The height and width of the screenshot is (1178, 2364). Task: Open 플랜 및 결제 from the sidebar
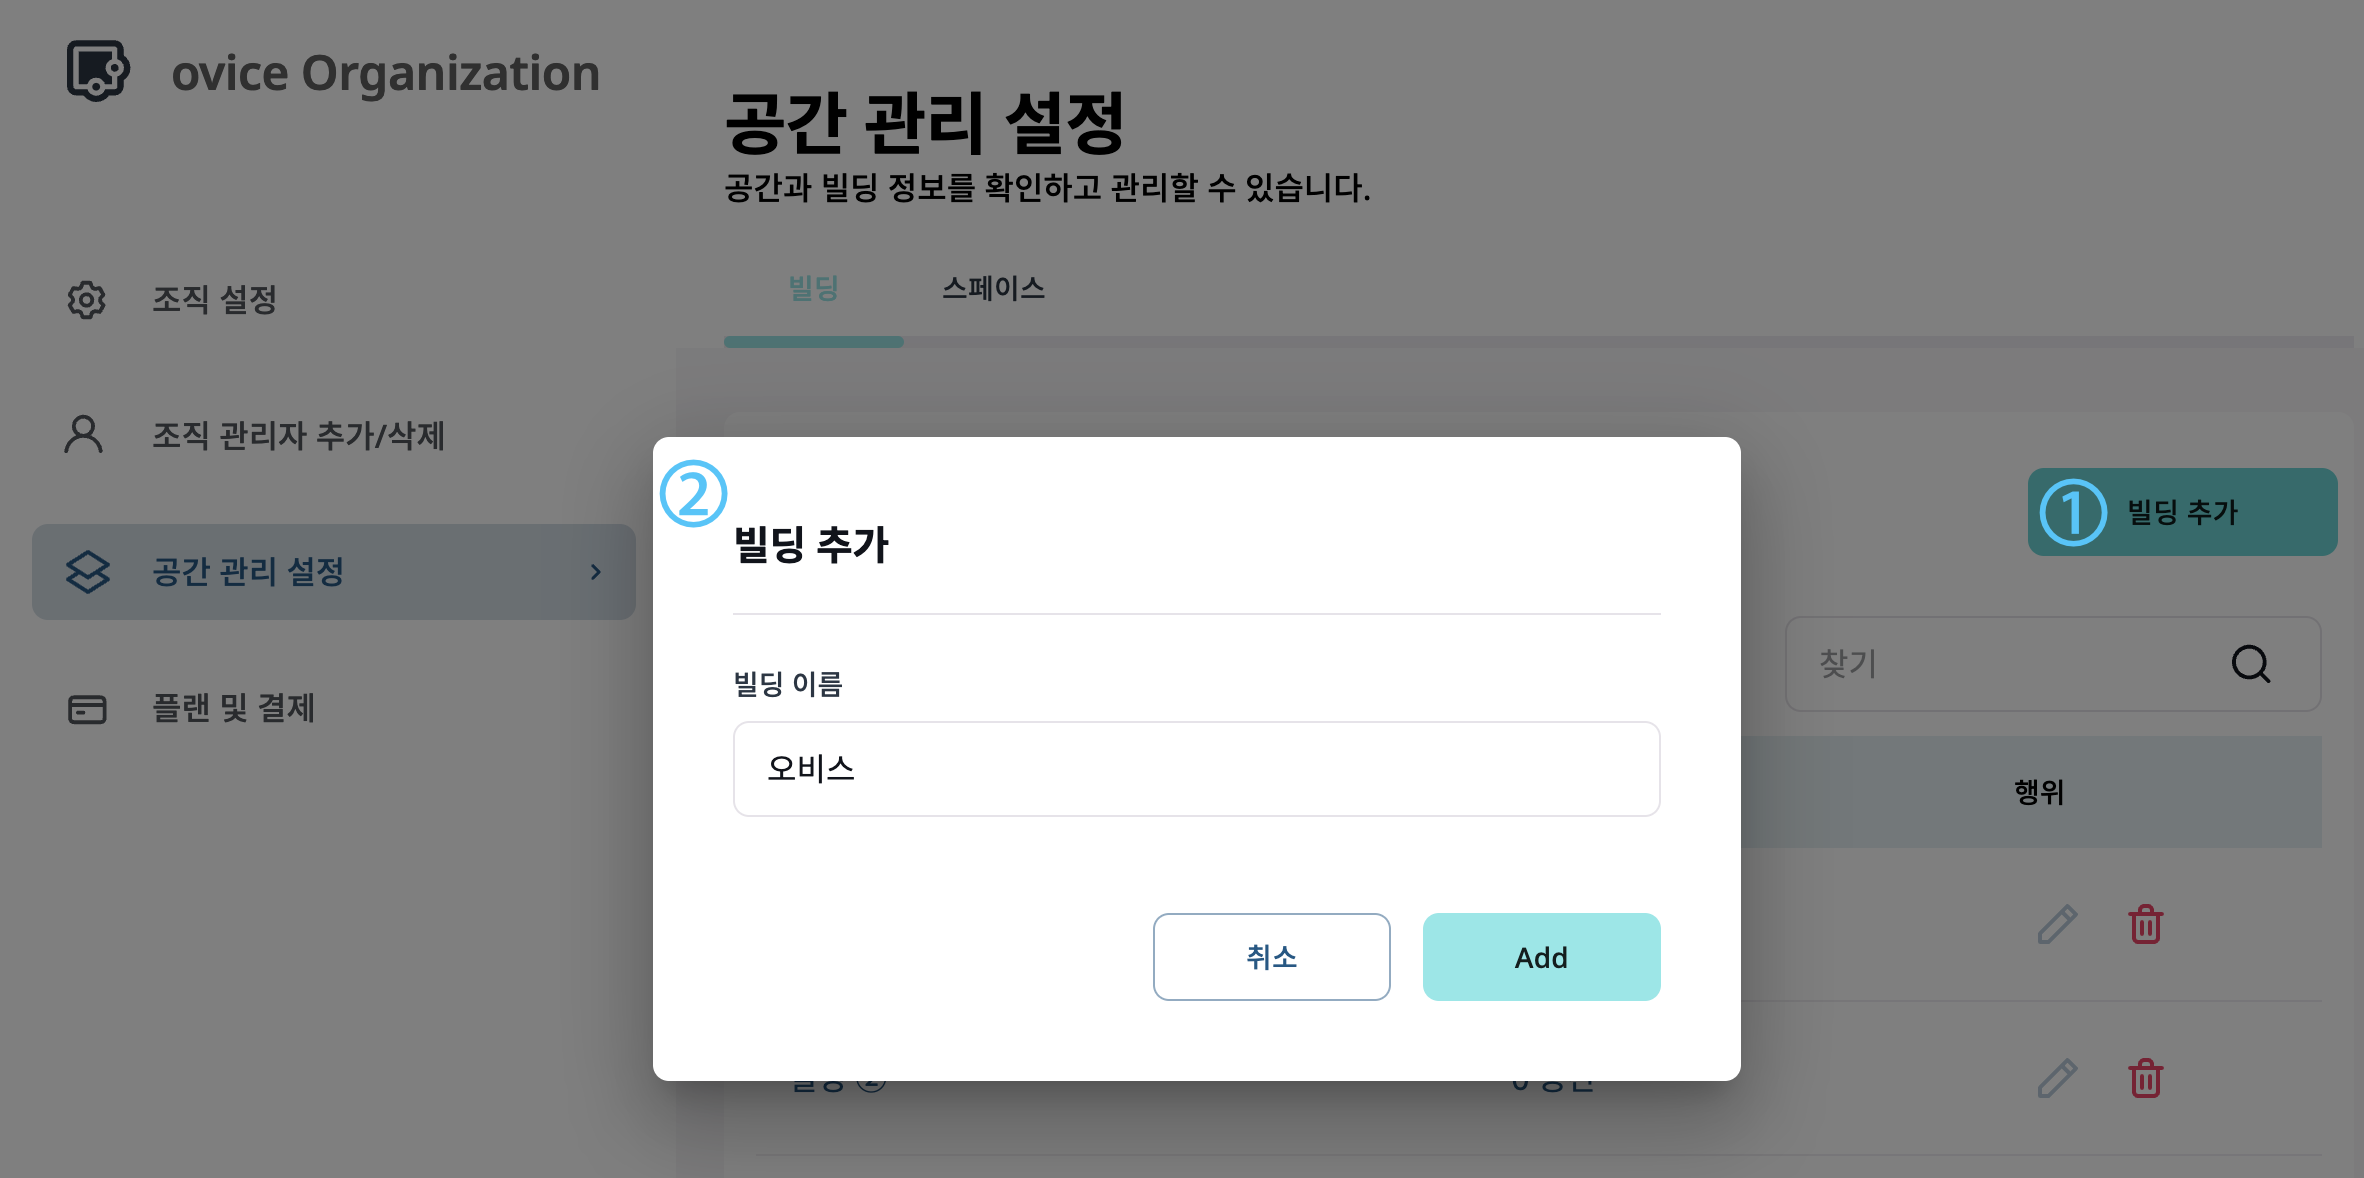tap(233, 709)
